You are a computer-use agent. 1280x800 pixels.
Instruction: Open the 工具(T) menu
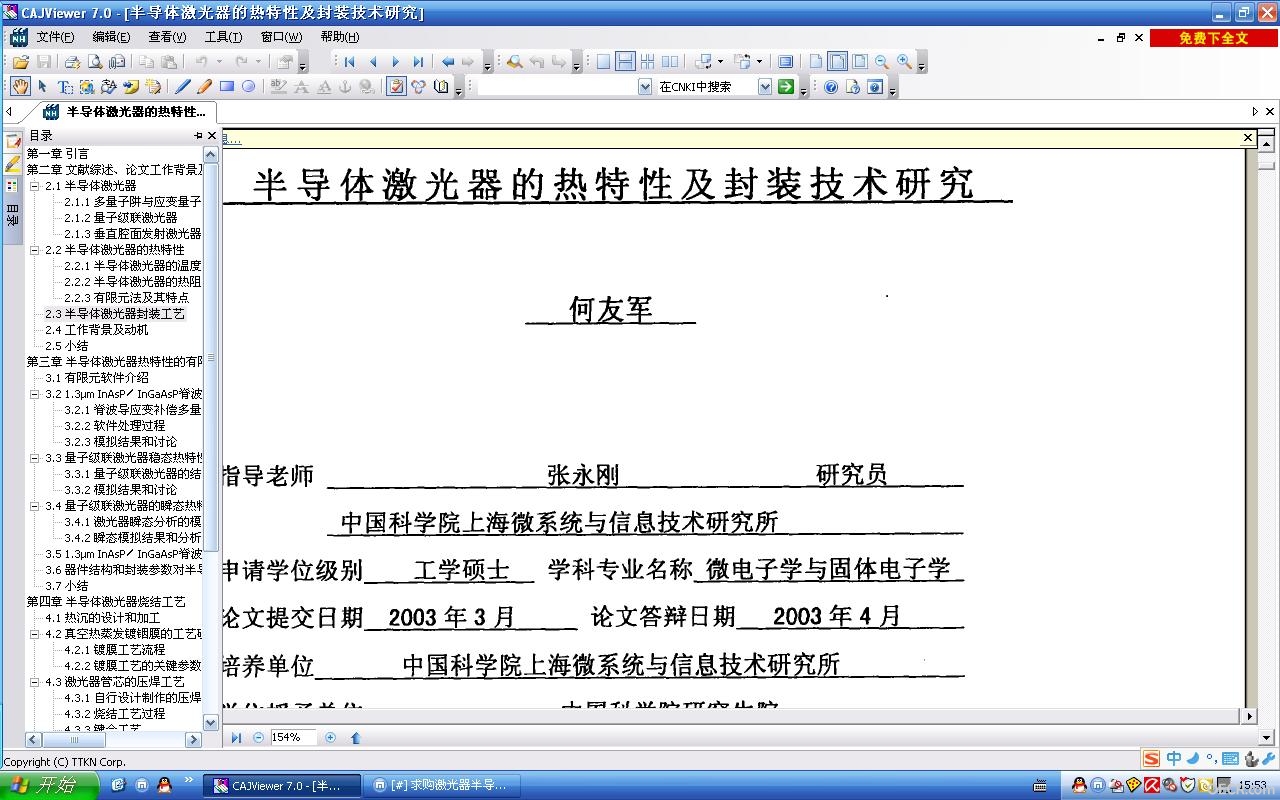pos(223,37)
